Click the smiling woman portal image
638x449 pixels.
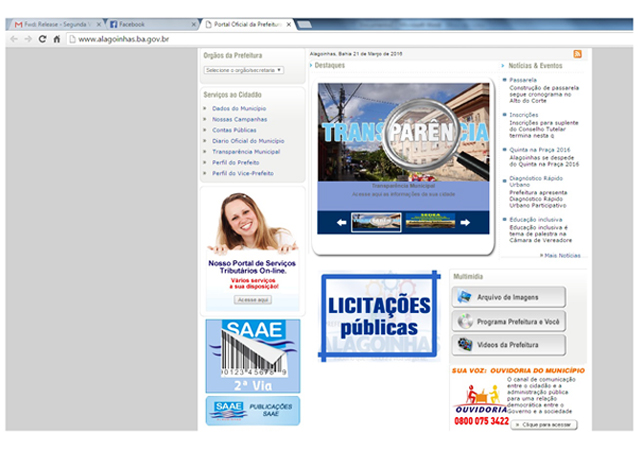(x=252, y=223)
